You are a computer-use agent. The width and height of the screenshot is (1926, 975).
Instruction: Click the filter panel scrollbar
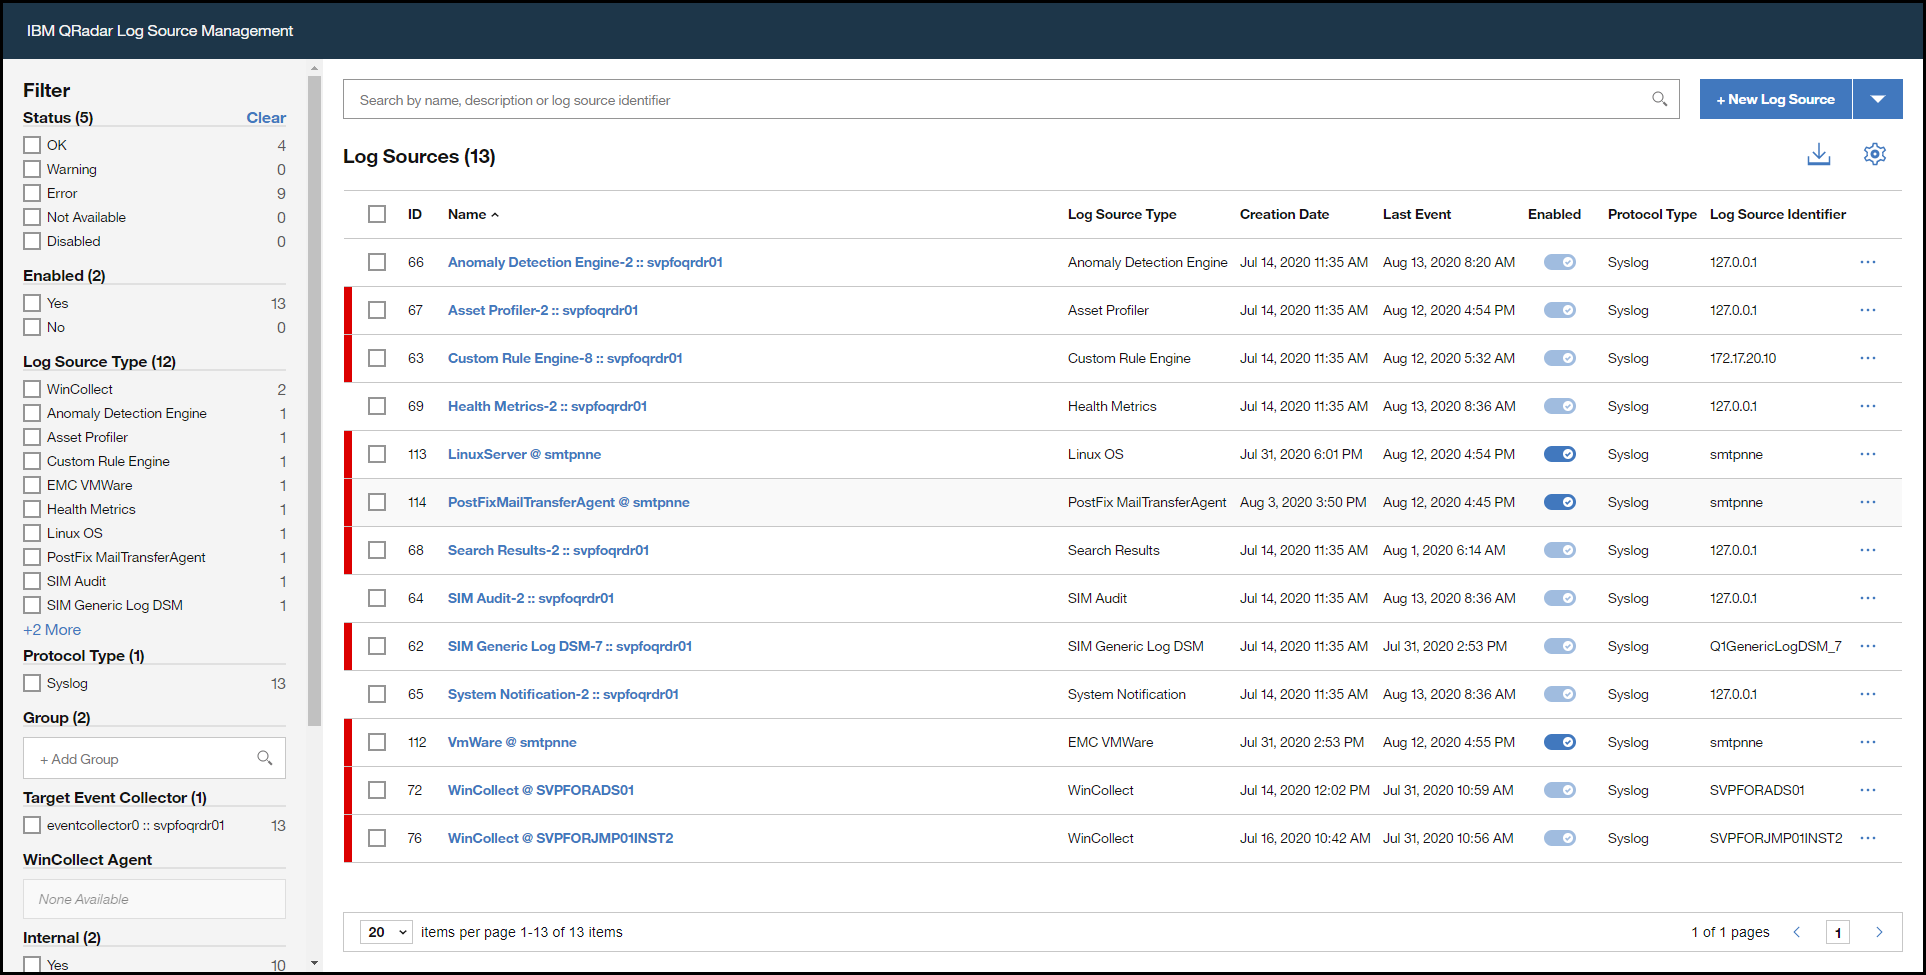pos(315,400)
